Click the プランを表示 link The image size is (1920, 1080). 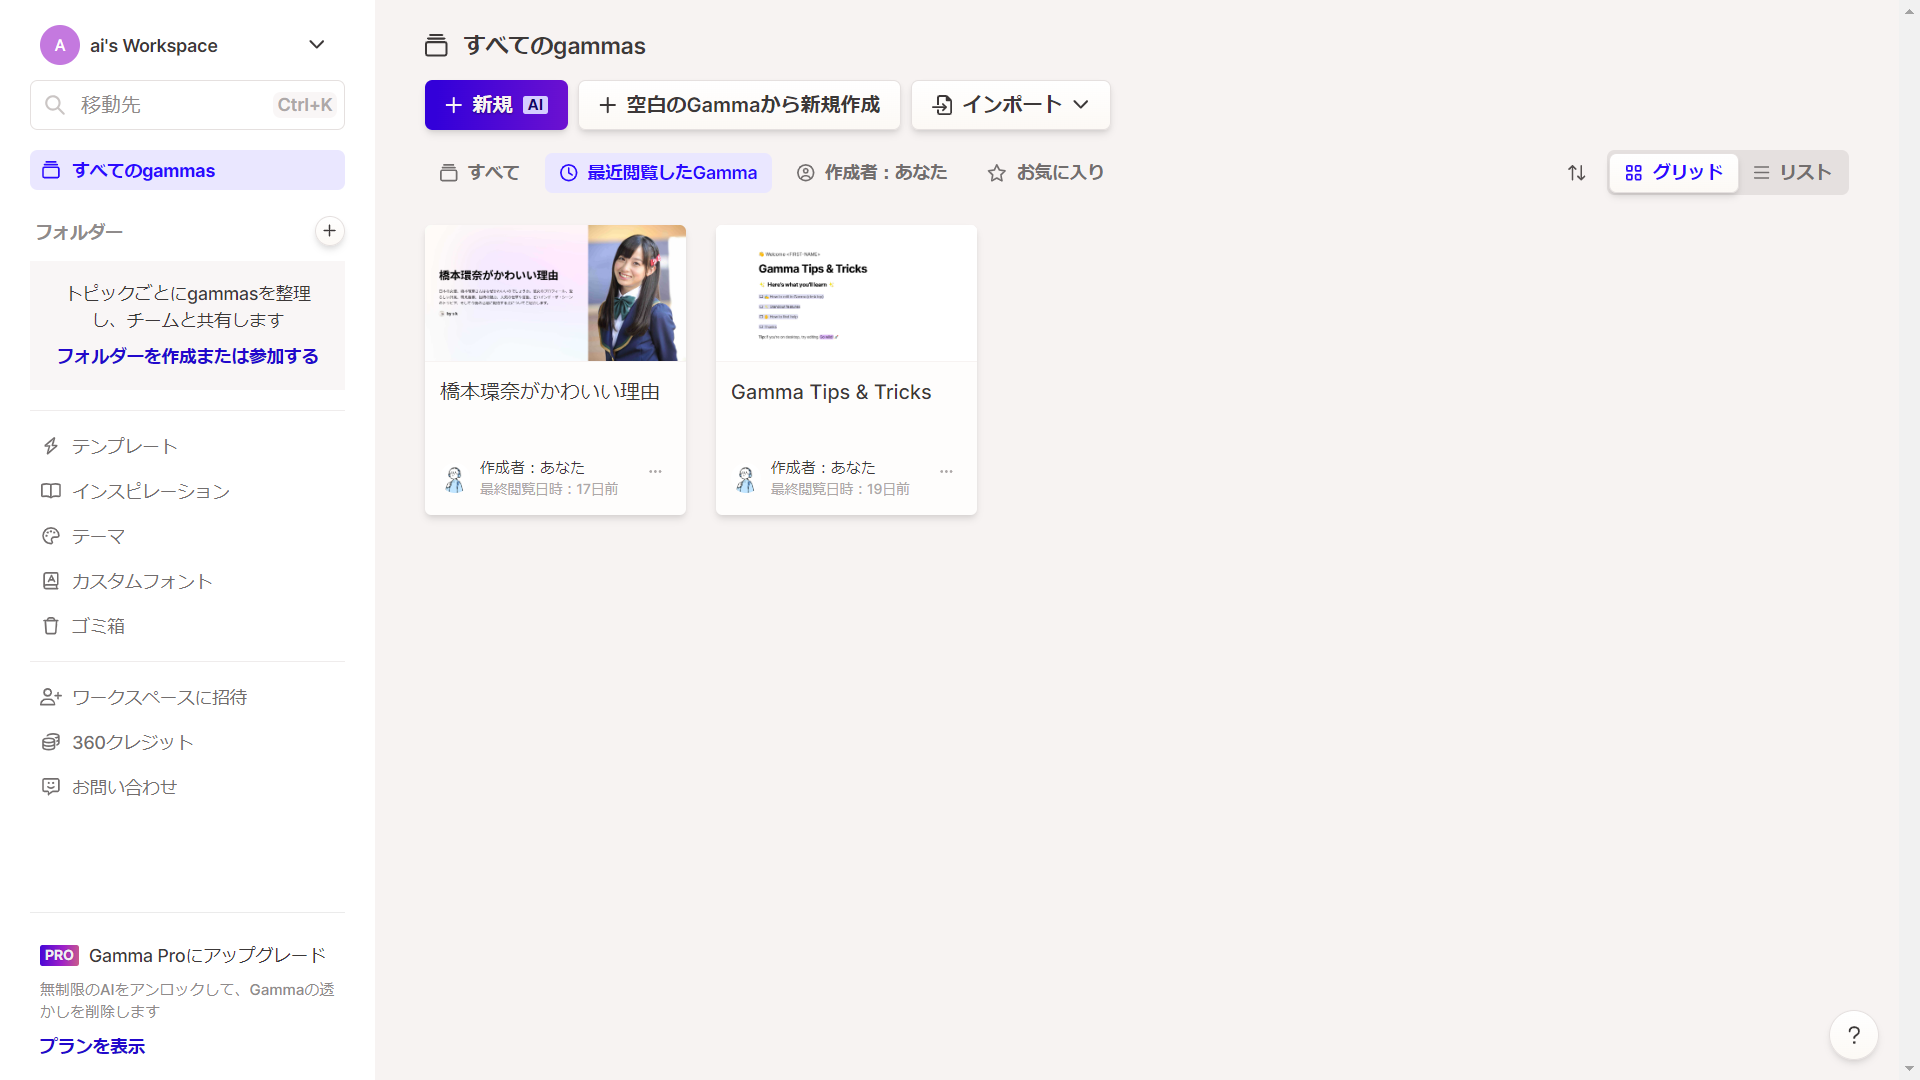click(92, 1046)
